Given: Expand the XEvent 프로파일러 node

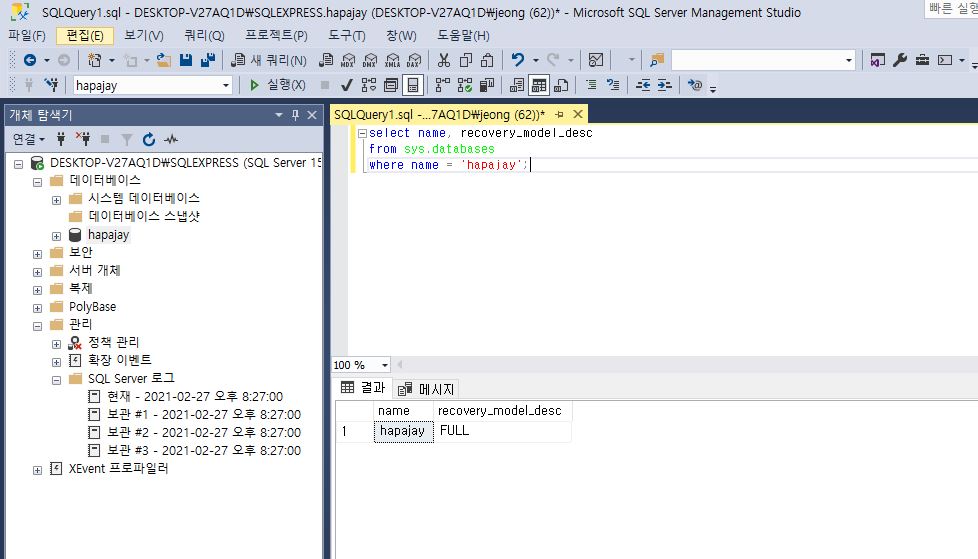Looking at the screenshot, I should (37, 470).
